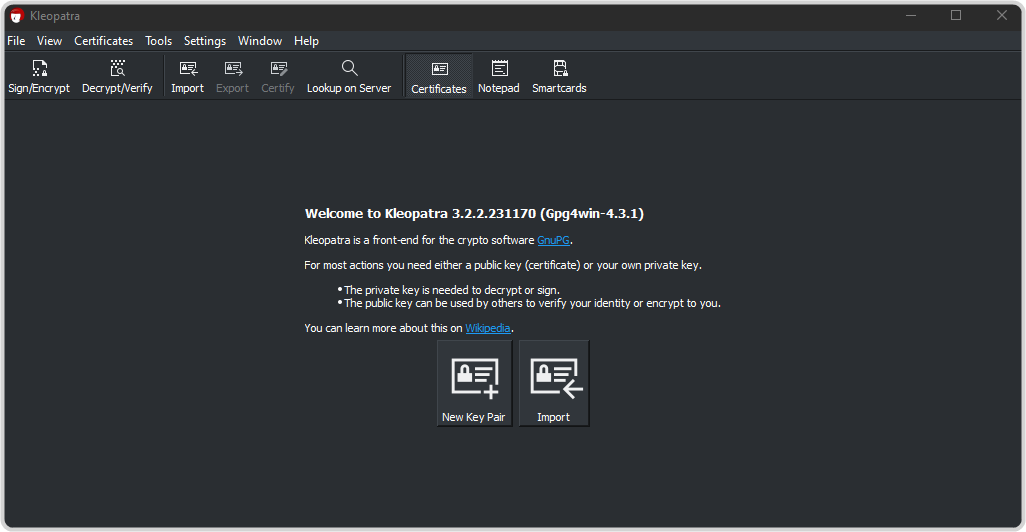This screenshot has height=532, width=1026.
Task: Open the Settings menu
Action: [x=205, y=41]
